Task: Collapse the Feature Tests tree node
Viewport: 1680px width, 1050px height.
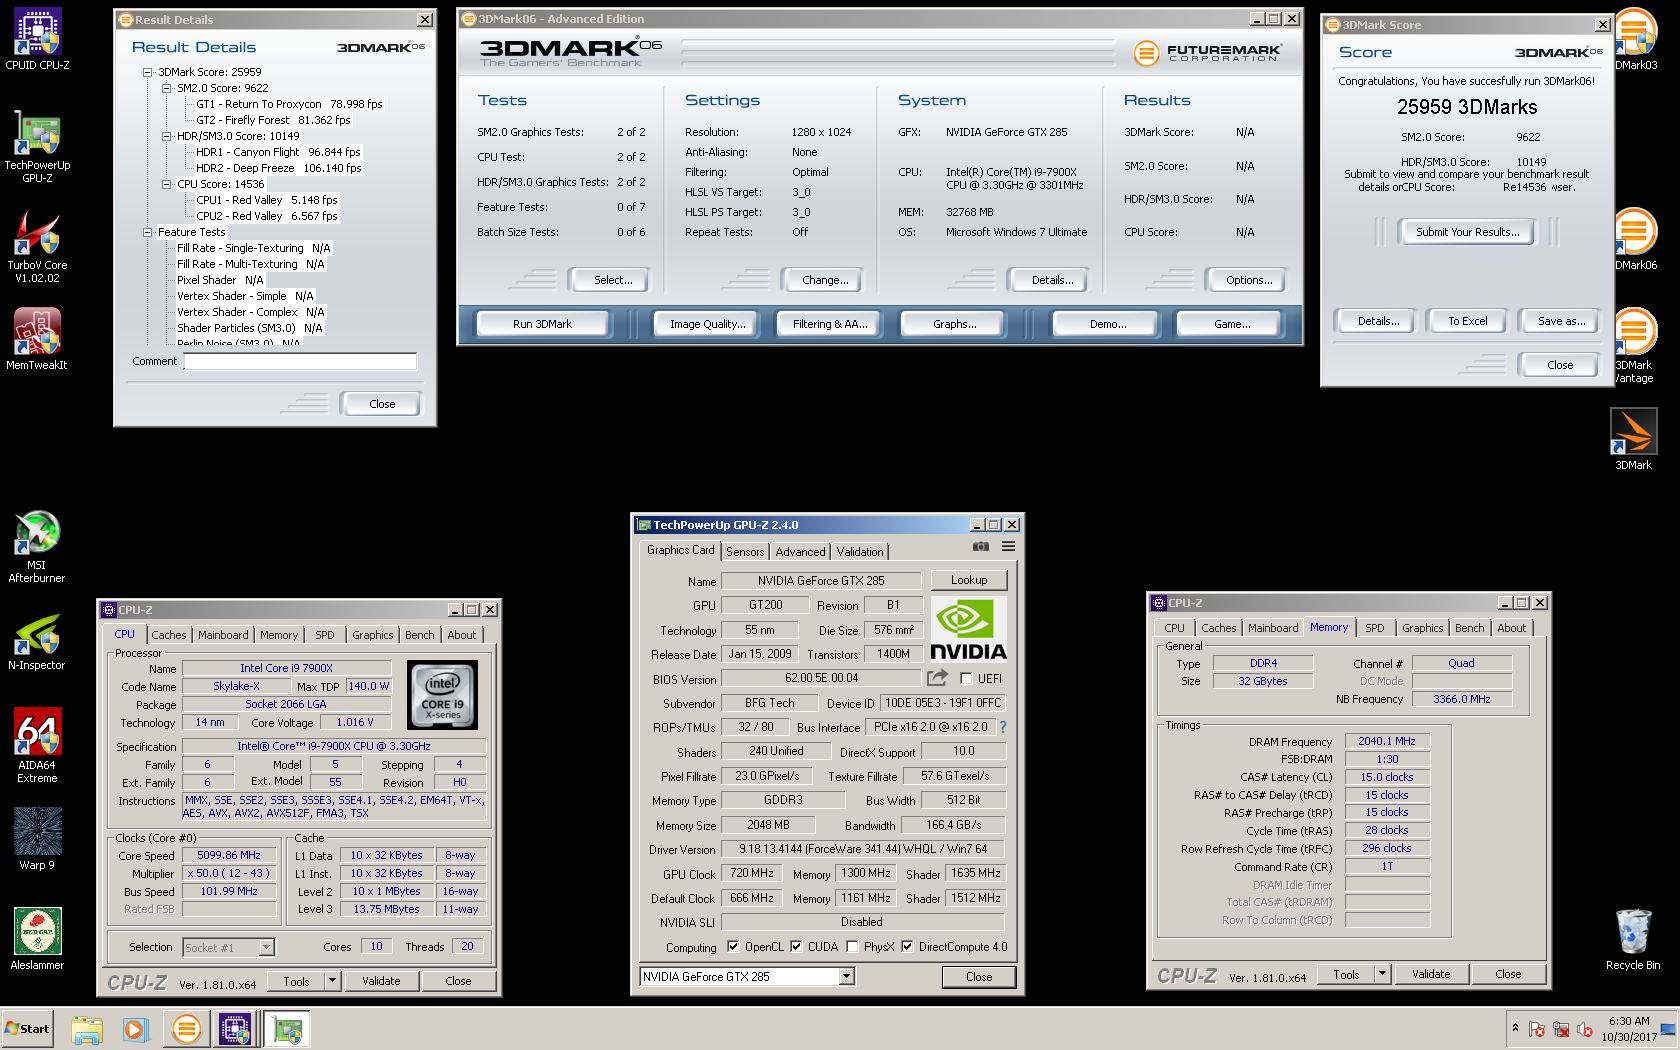Action: pyautogui.click(x=147, y=232)
